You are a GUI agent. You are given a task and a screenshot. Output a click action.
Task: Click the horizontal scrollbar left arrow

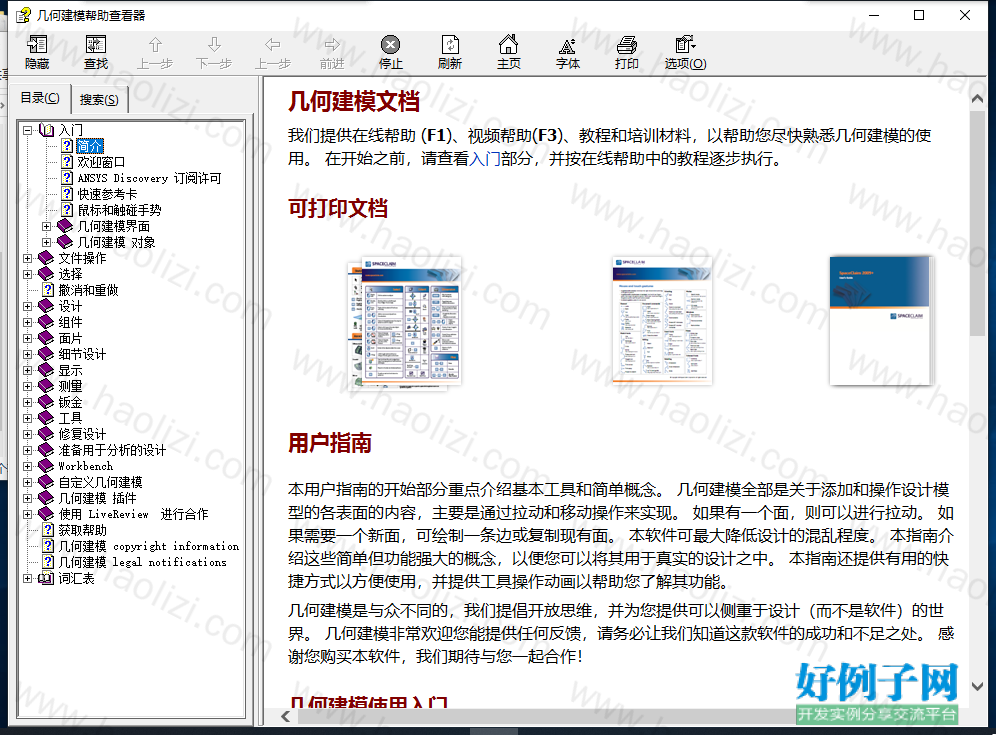pos(286,717)
